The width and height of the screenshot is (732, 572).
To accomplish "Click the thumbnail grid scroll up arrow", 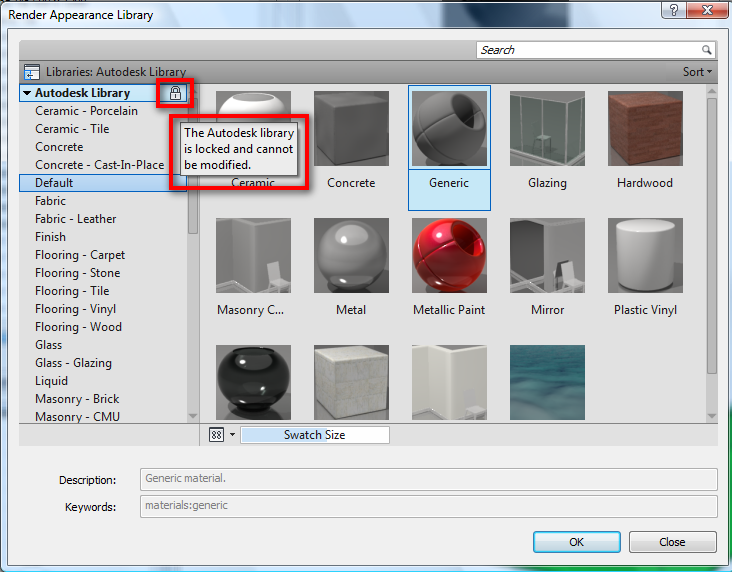I will (711, 91).
